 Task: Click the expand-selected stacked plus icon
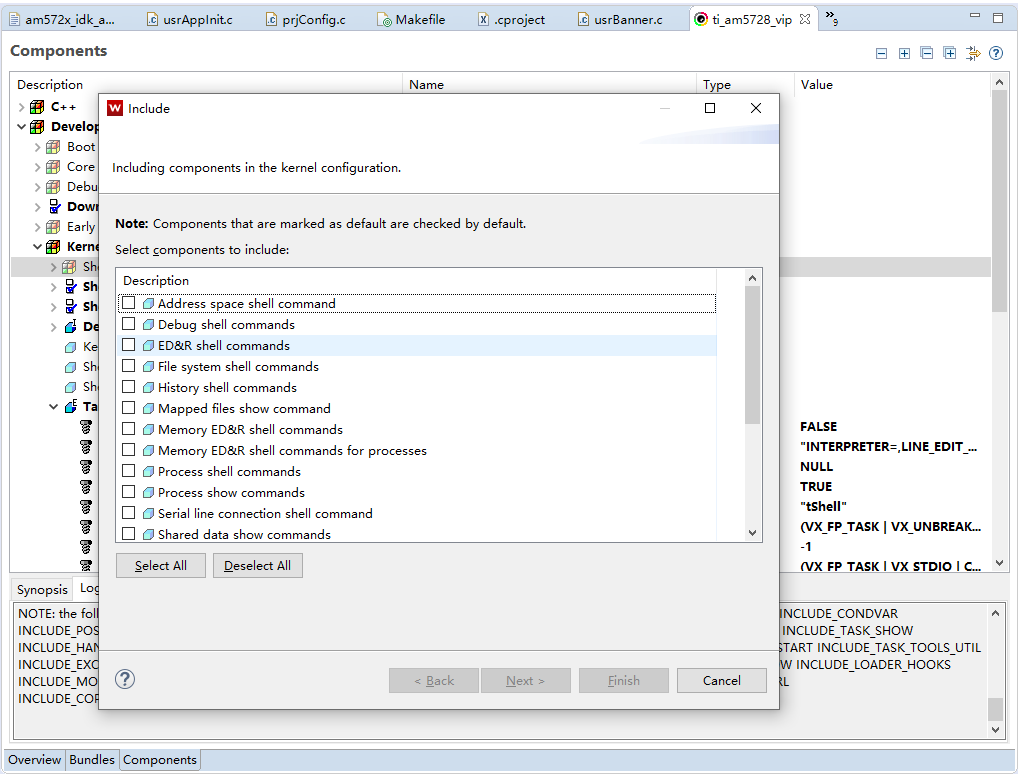950,53
